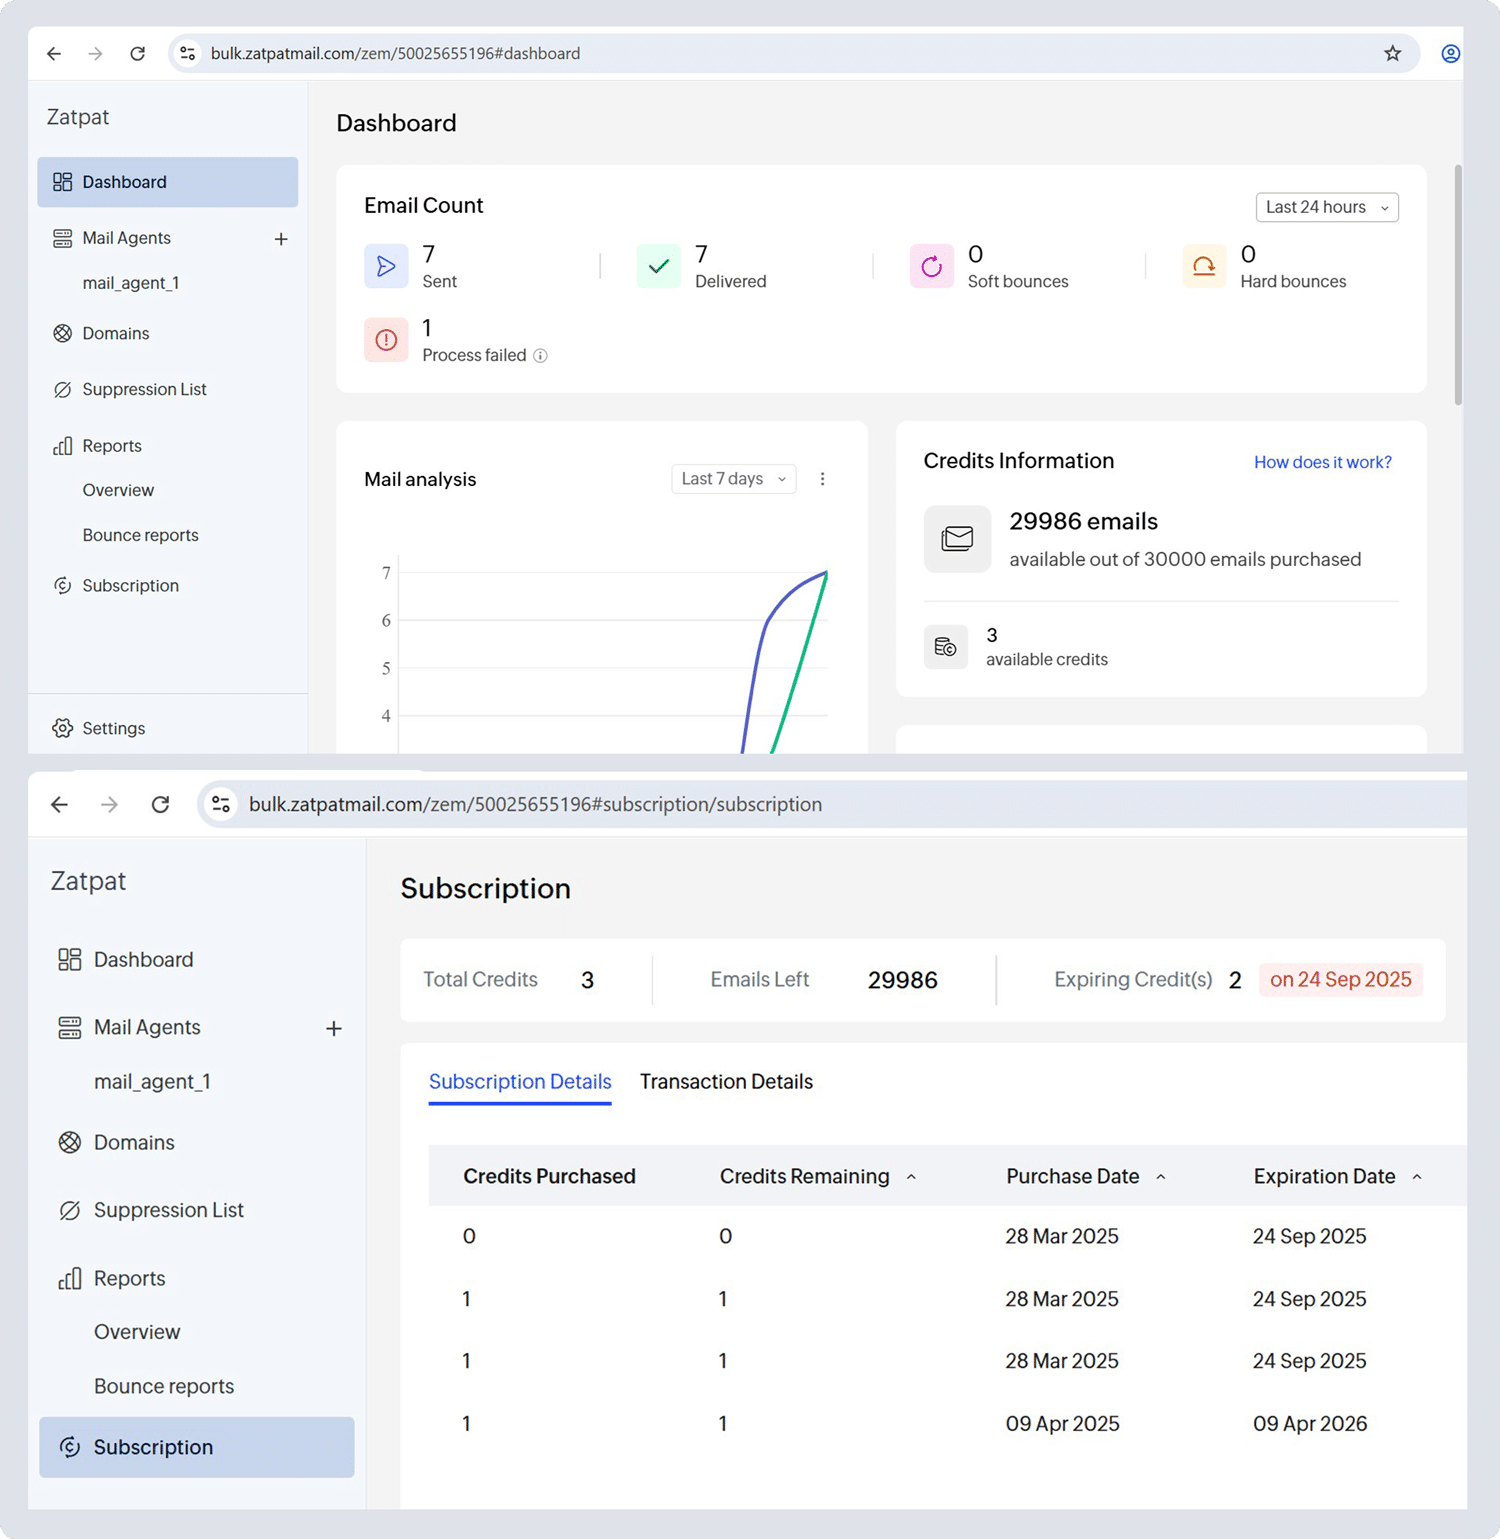This screenshot has width=1500, height=1539.
Task: Click the Process failed info icon
Action: [x=540, y=356]
